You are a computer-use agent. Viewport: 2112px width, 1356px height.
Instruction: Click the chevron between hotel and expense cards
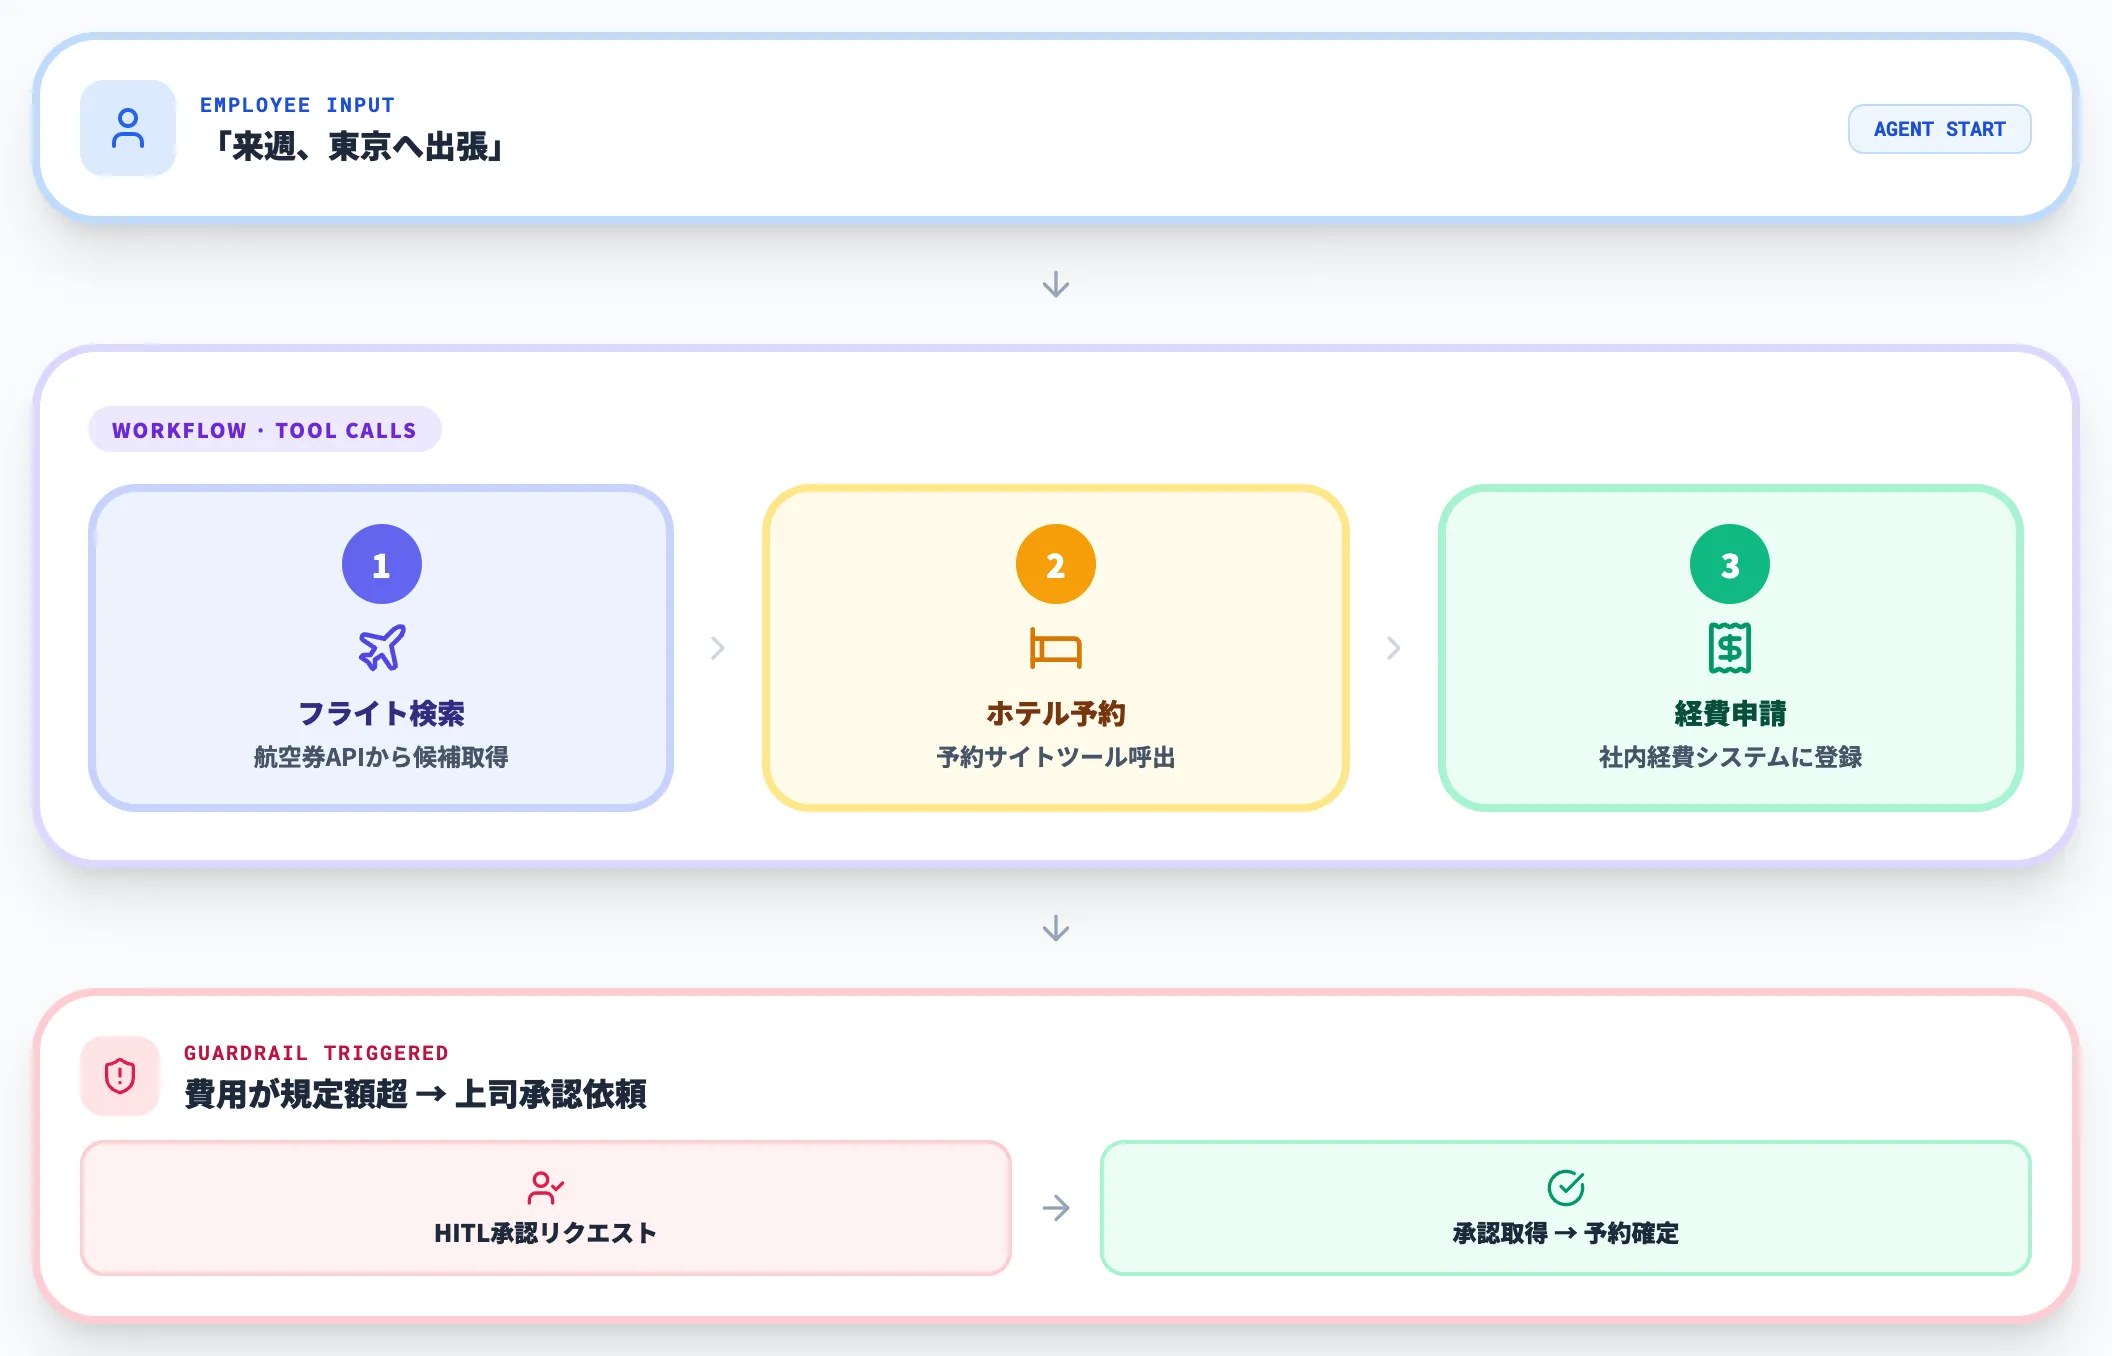click(x=1393, y=648)
